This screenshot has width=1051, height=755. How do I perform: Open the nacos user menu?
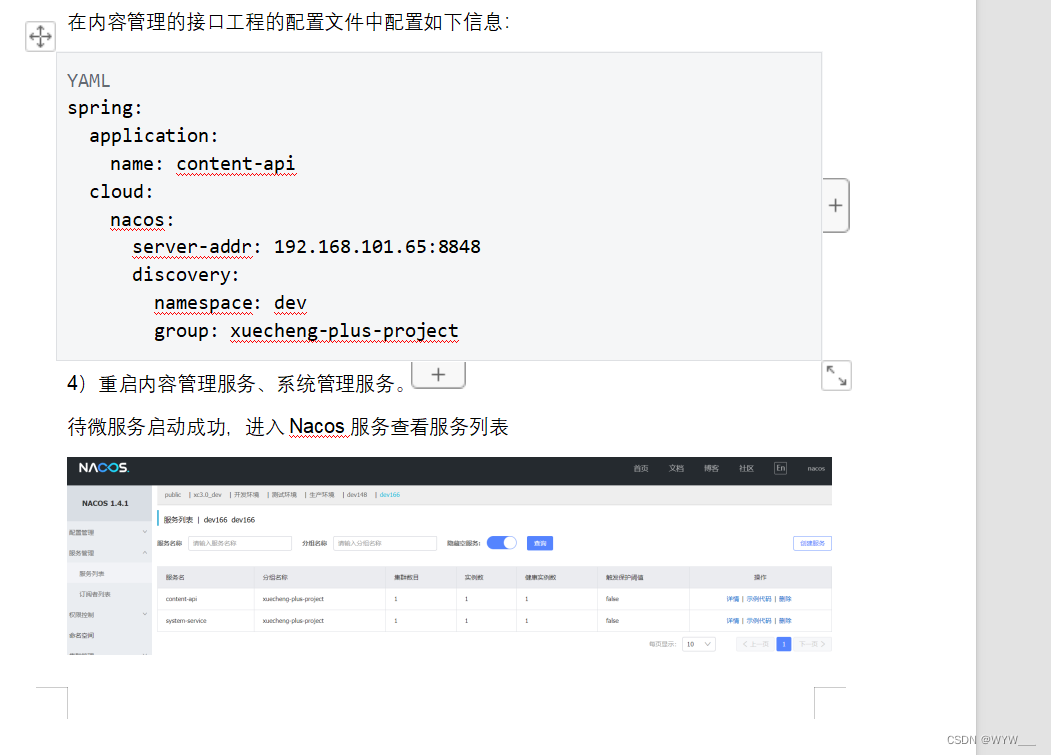816,468
